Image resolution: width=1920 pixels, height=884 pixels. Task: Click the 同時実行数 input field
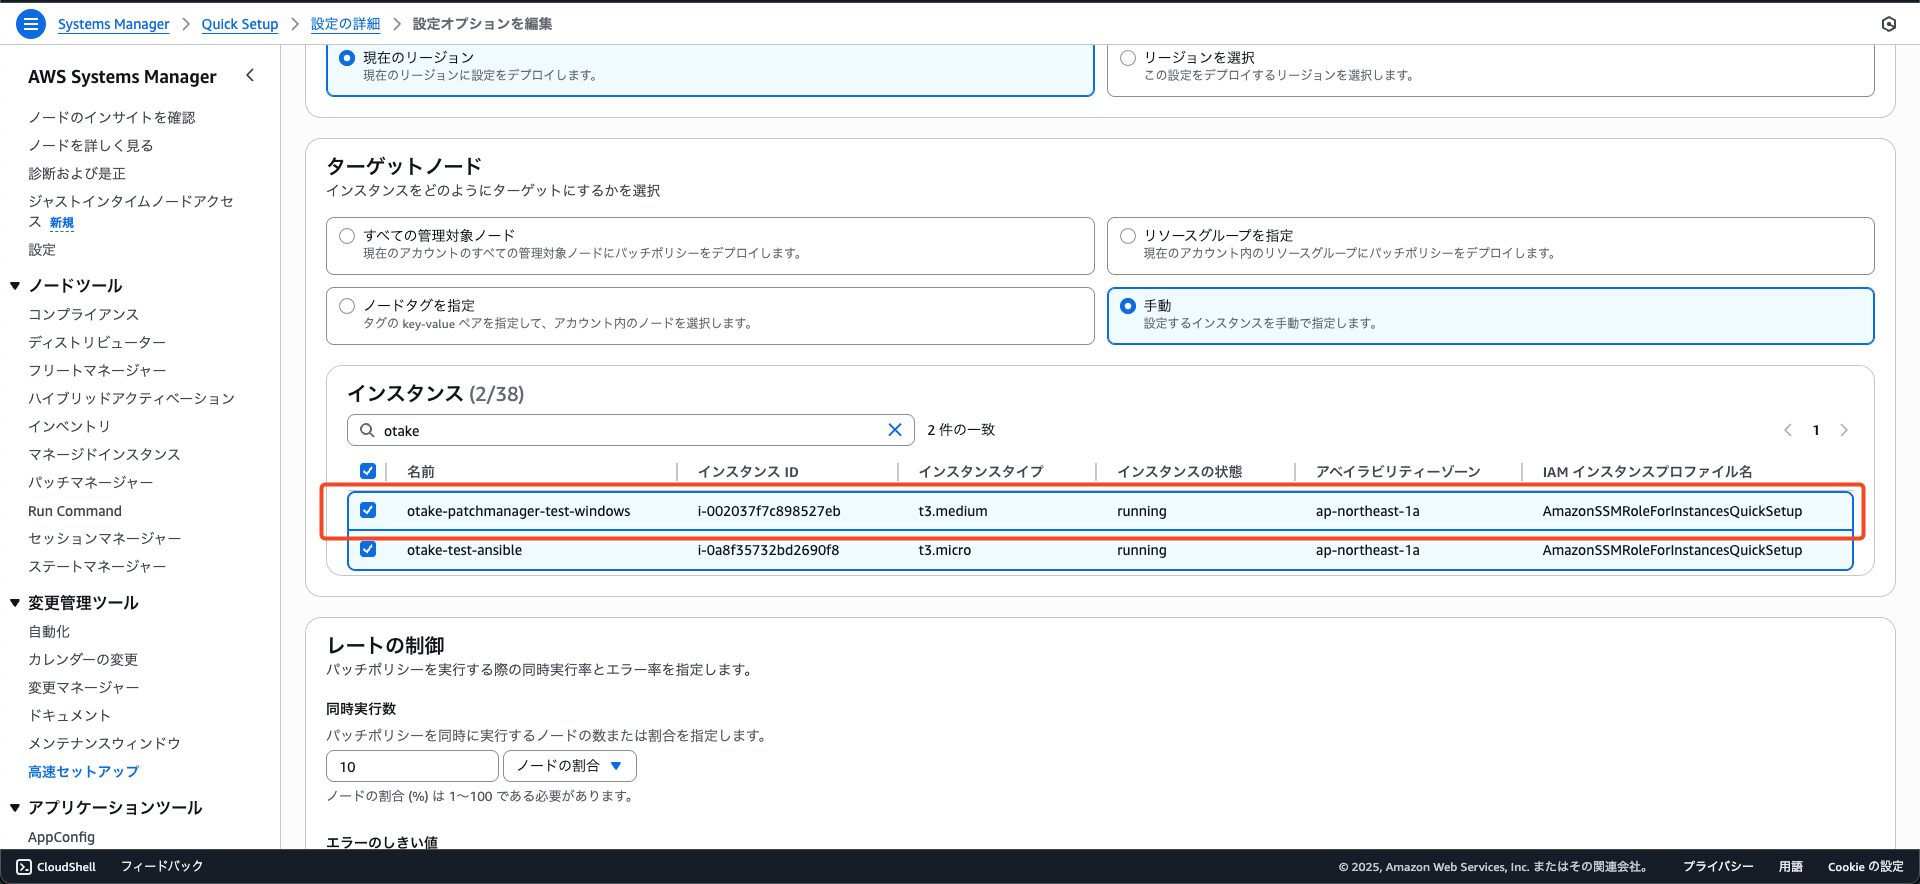point(411,766)
